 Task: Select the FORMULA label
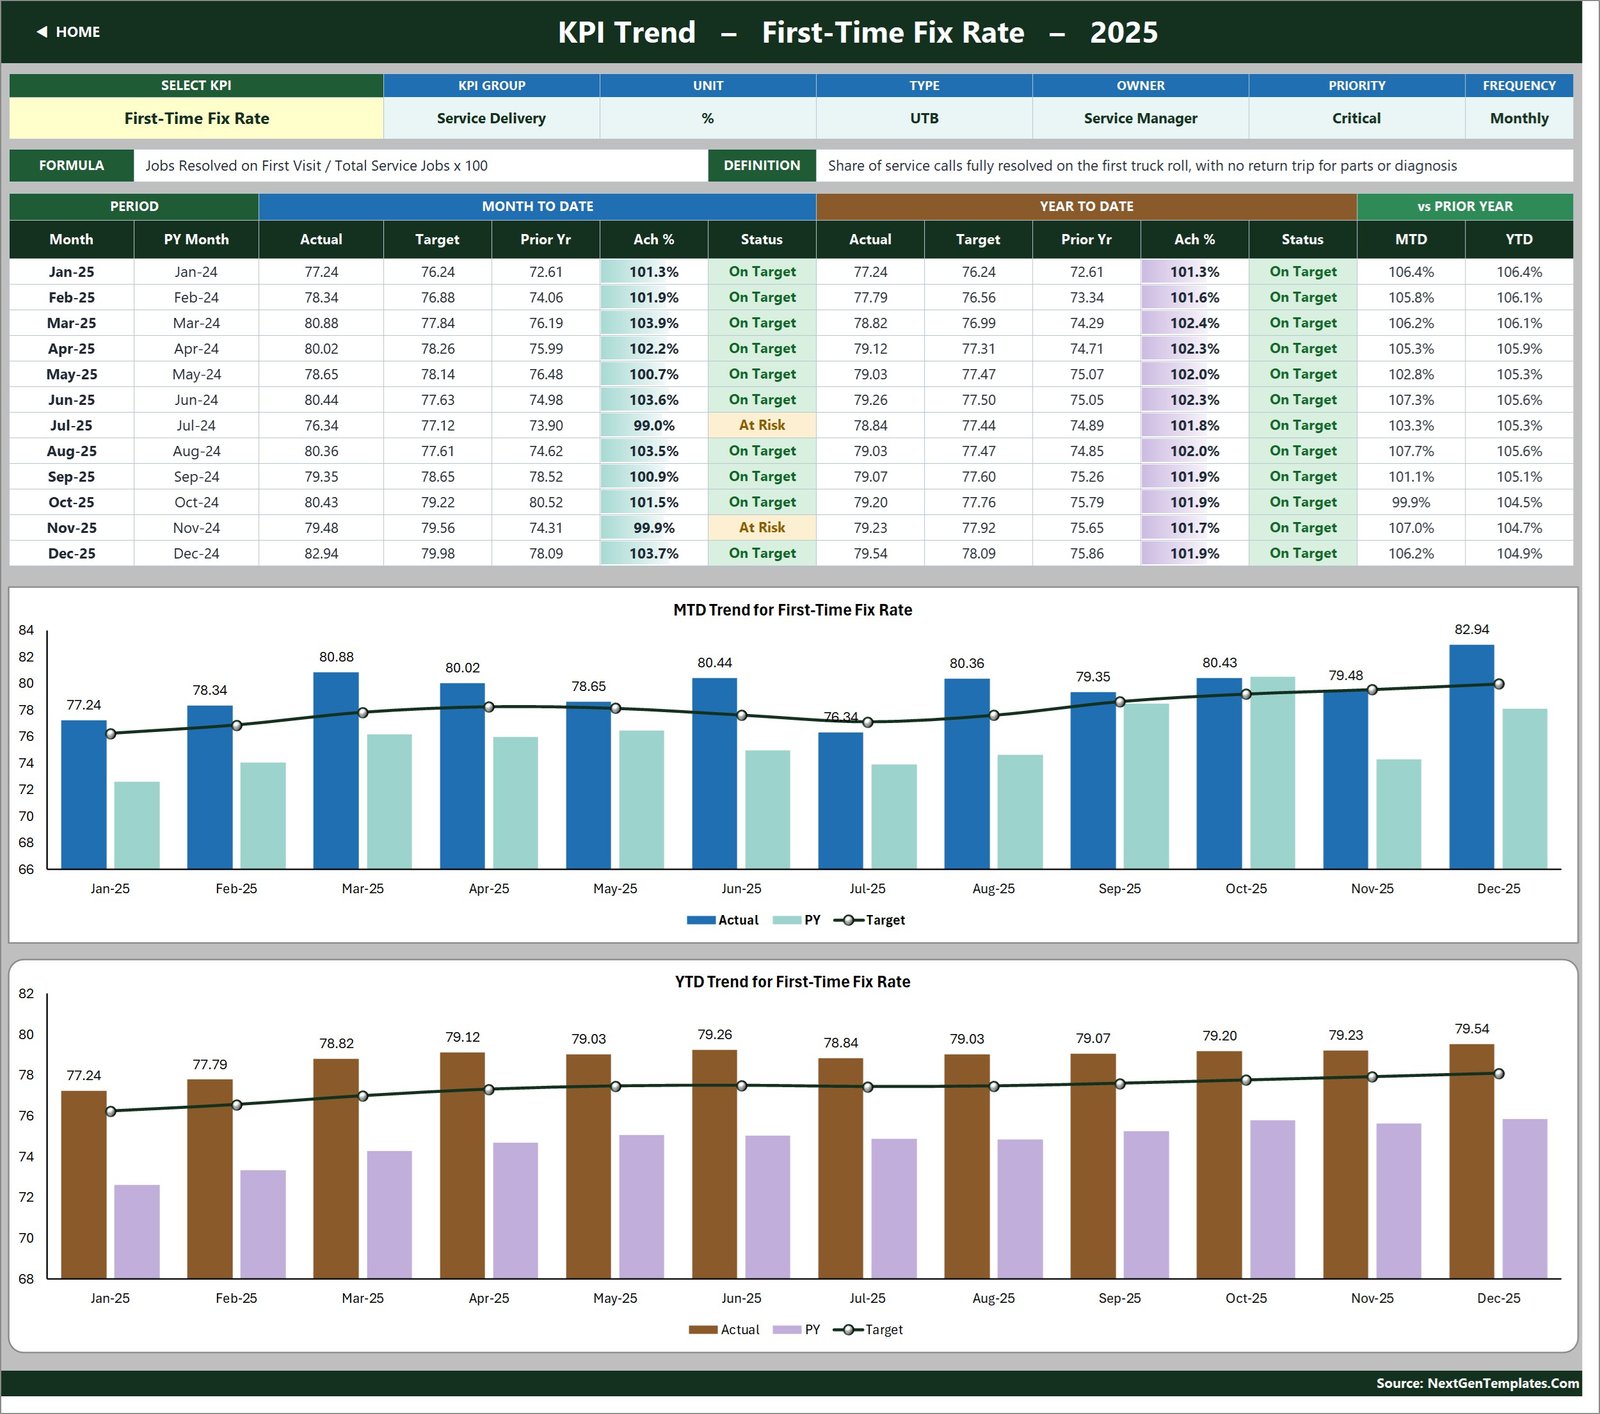(x=71, y=165)
